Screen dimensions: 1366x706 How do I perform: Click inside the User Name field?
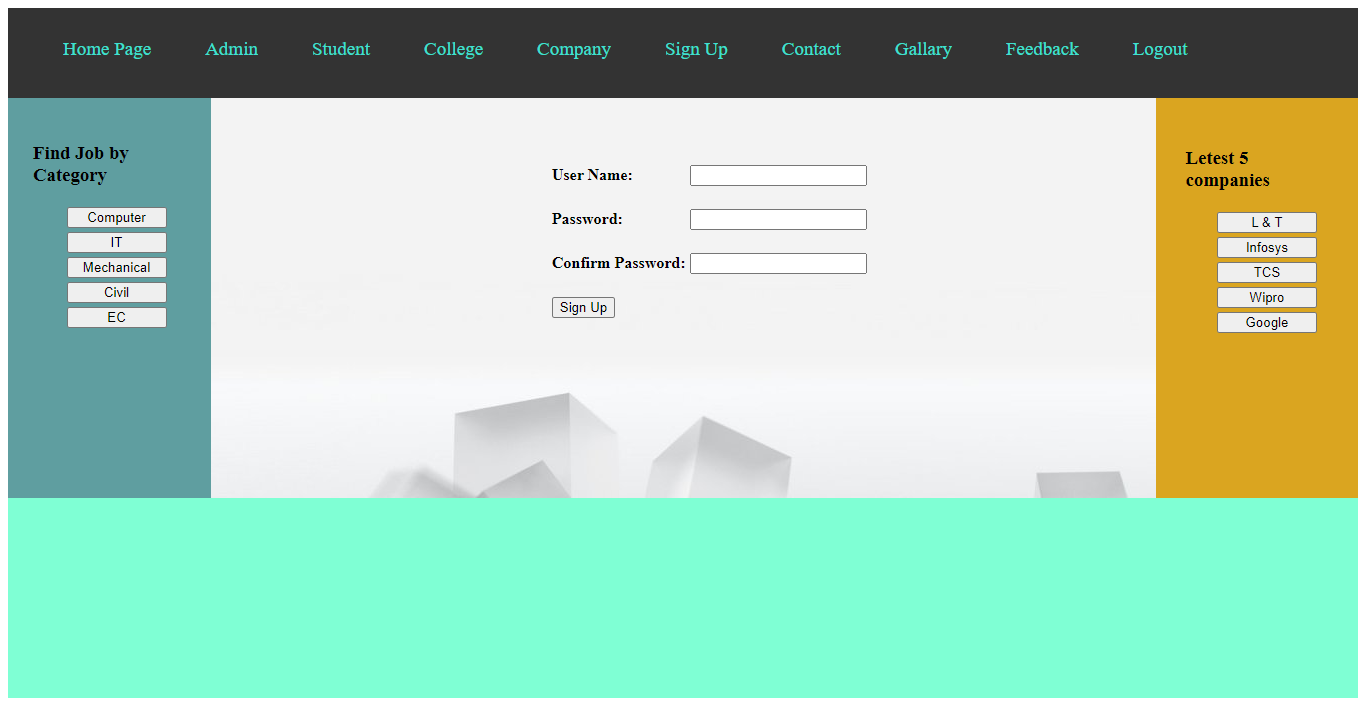click(778, 175)
